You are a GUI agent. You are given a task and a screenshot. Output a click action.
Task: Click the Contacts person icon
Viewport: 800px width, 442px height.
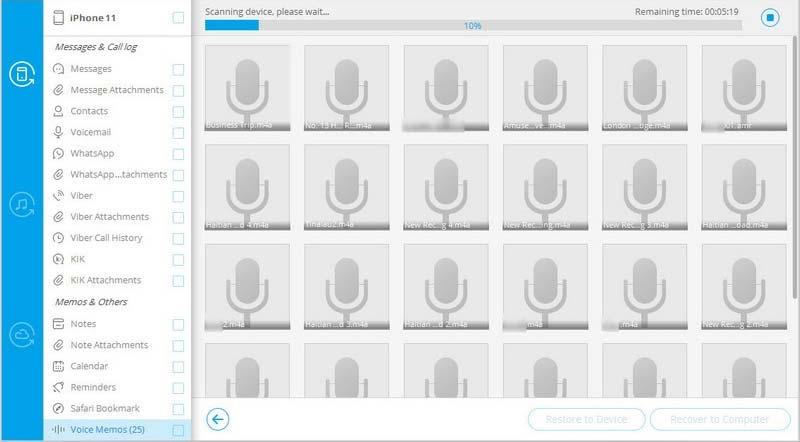tap(59, 111)
